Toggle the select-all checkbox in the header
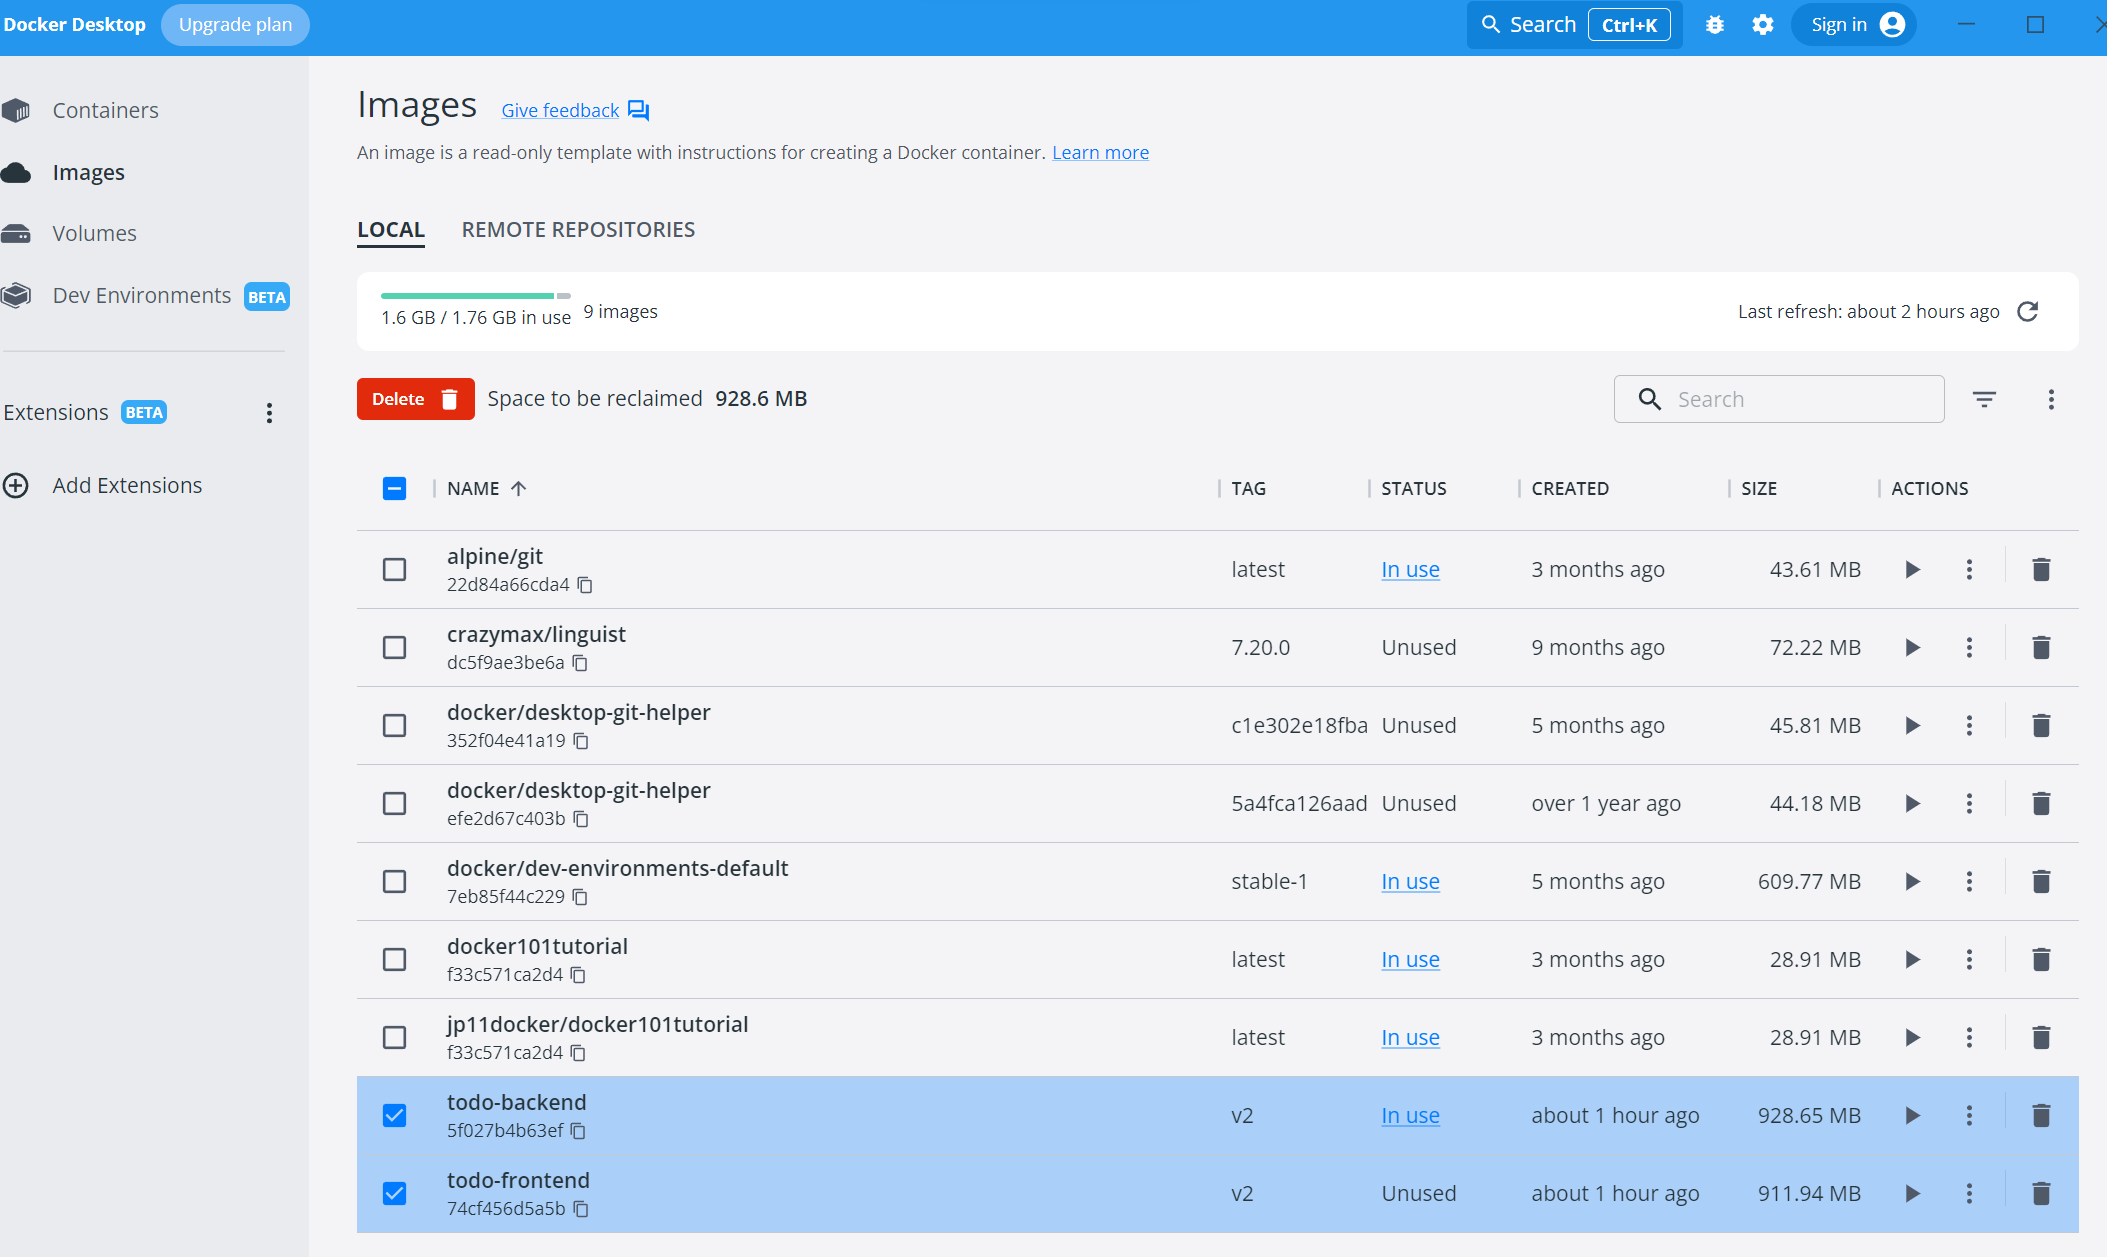Viewport: 2107px width, 1257px height. (x=394, y=488)
